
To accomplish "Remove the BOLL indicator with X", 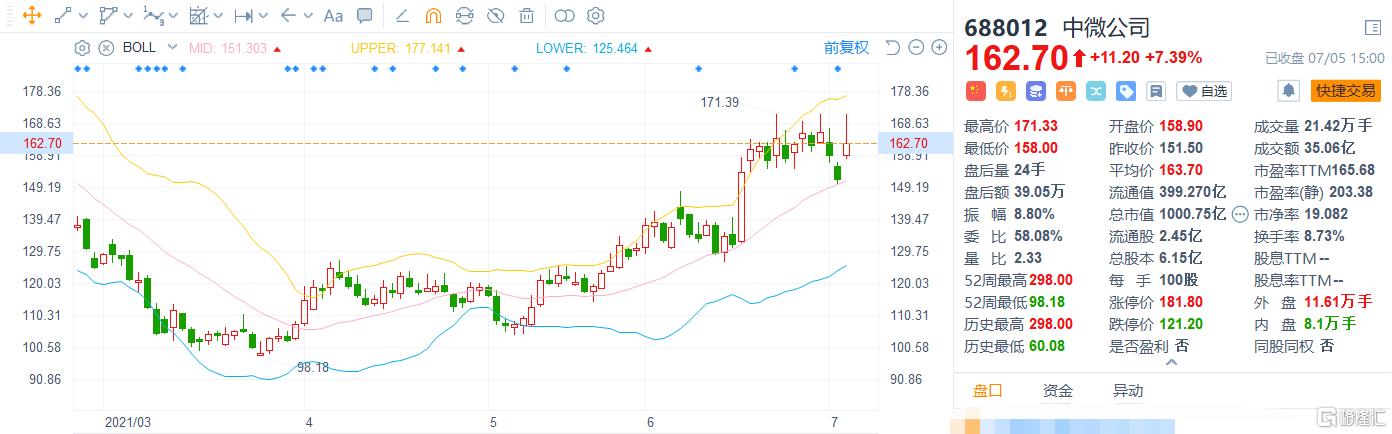I will coord(107,47).
